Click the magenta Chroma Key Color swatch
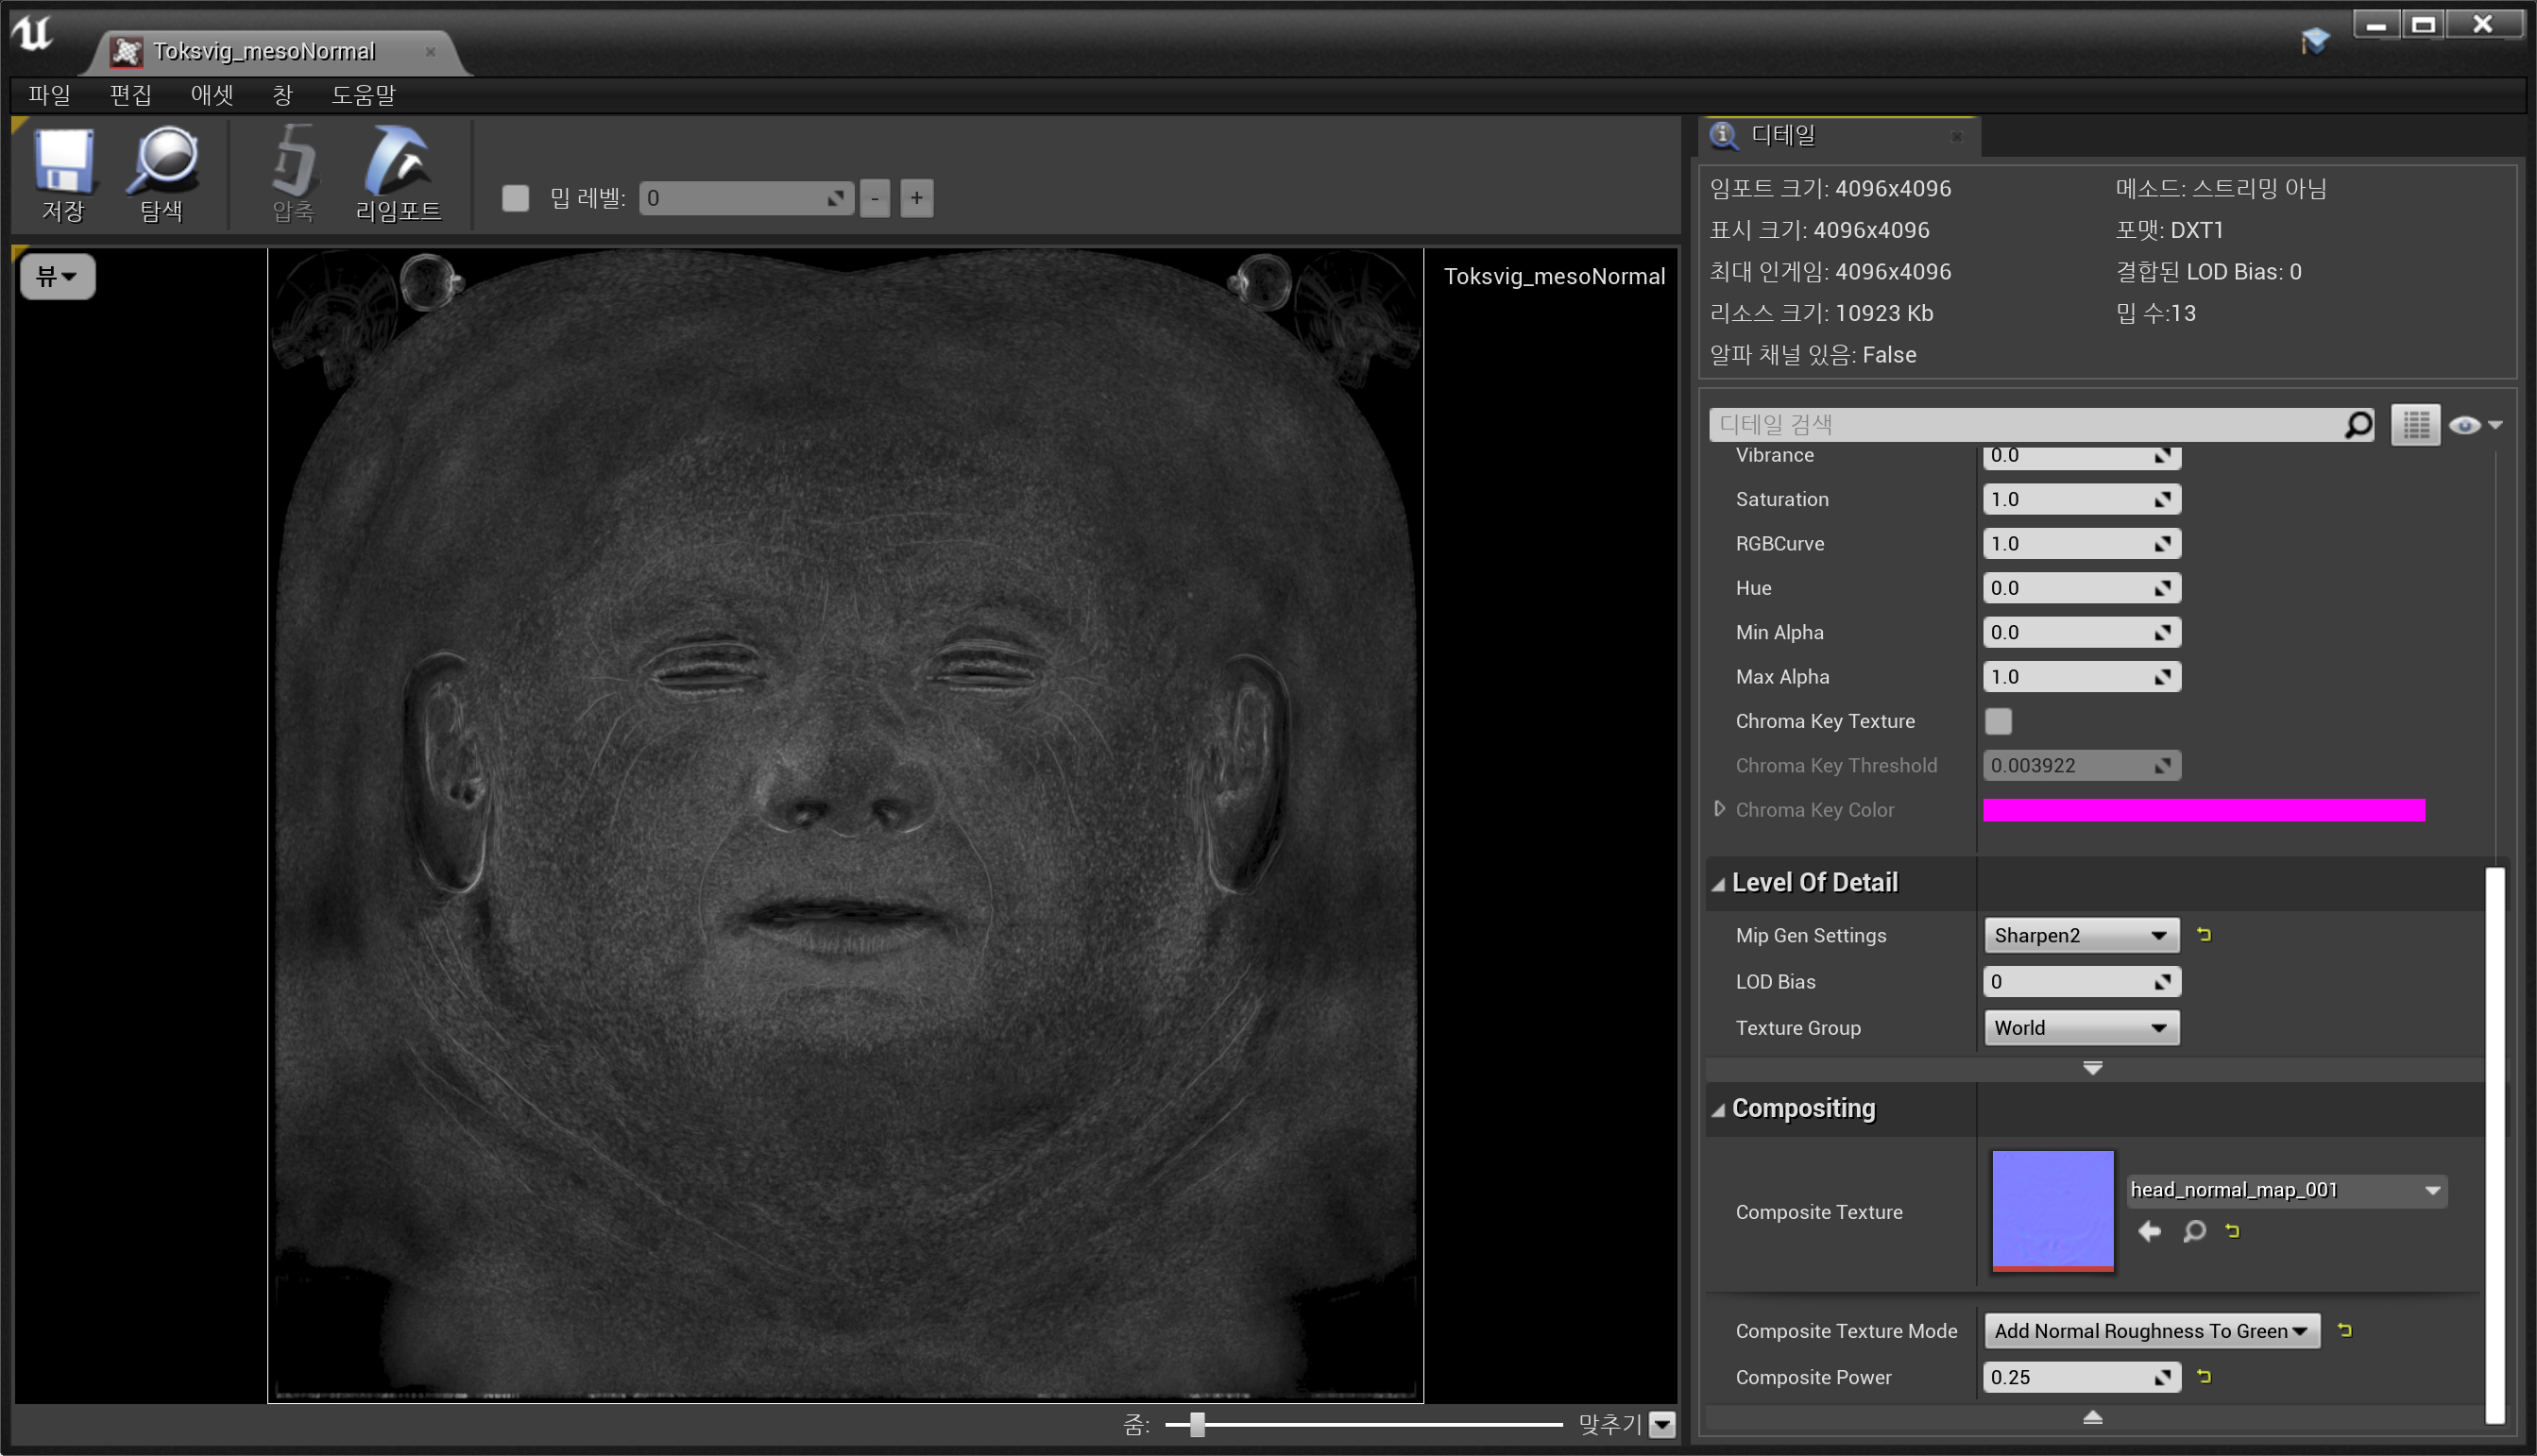2537x1456 pixels. (x=2204, y=810)
